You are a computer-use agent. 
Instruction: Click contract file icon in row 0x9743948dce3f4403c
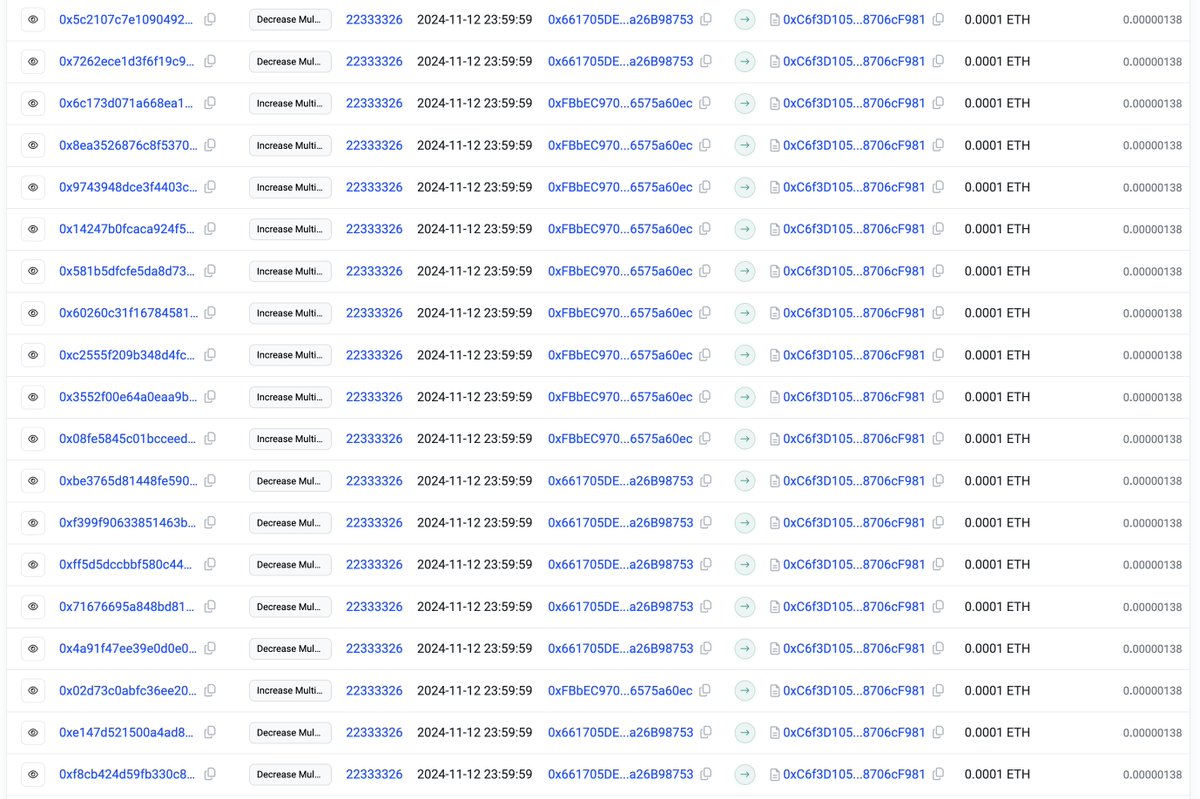coord(775,187)
